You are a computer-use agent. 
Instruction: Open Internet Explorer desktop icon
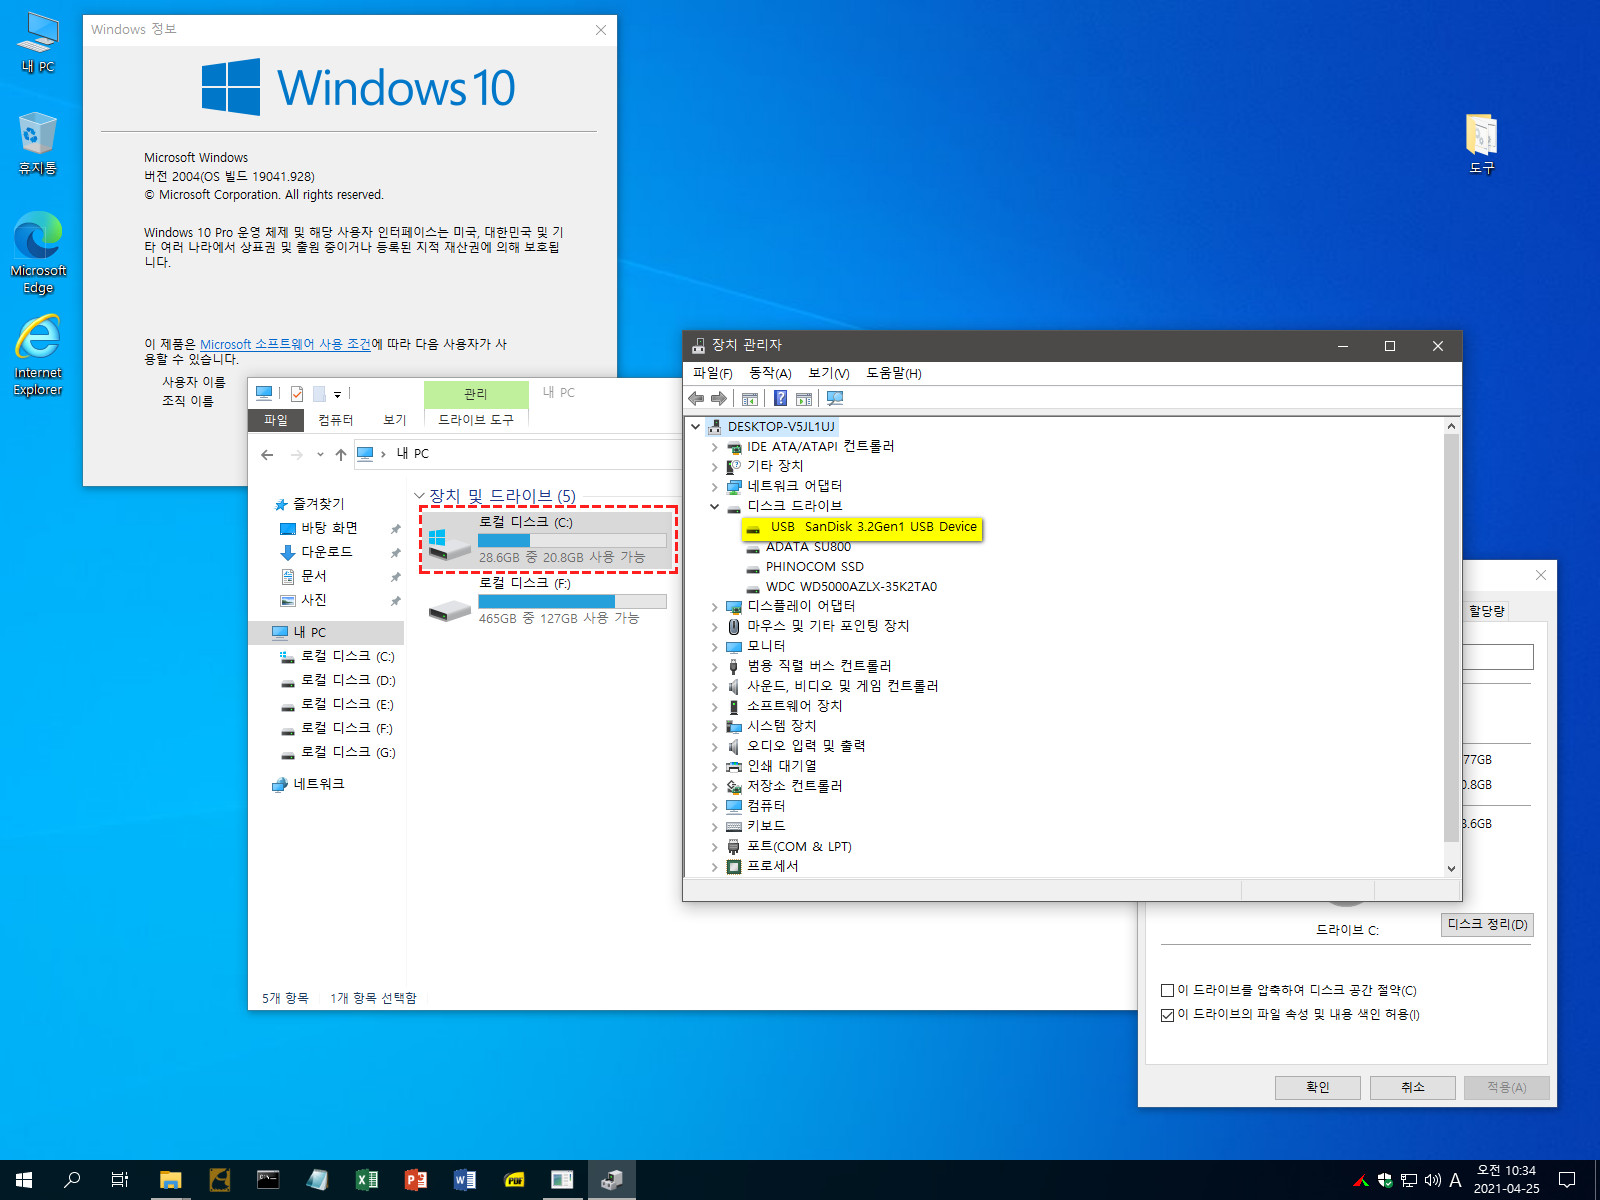tap(38, 355)
